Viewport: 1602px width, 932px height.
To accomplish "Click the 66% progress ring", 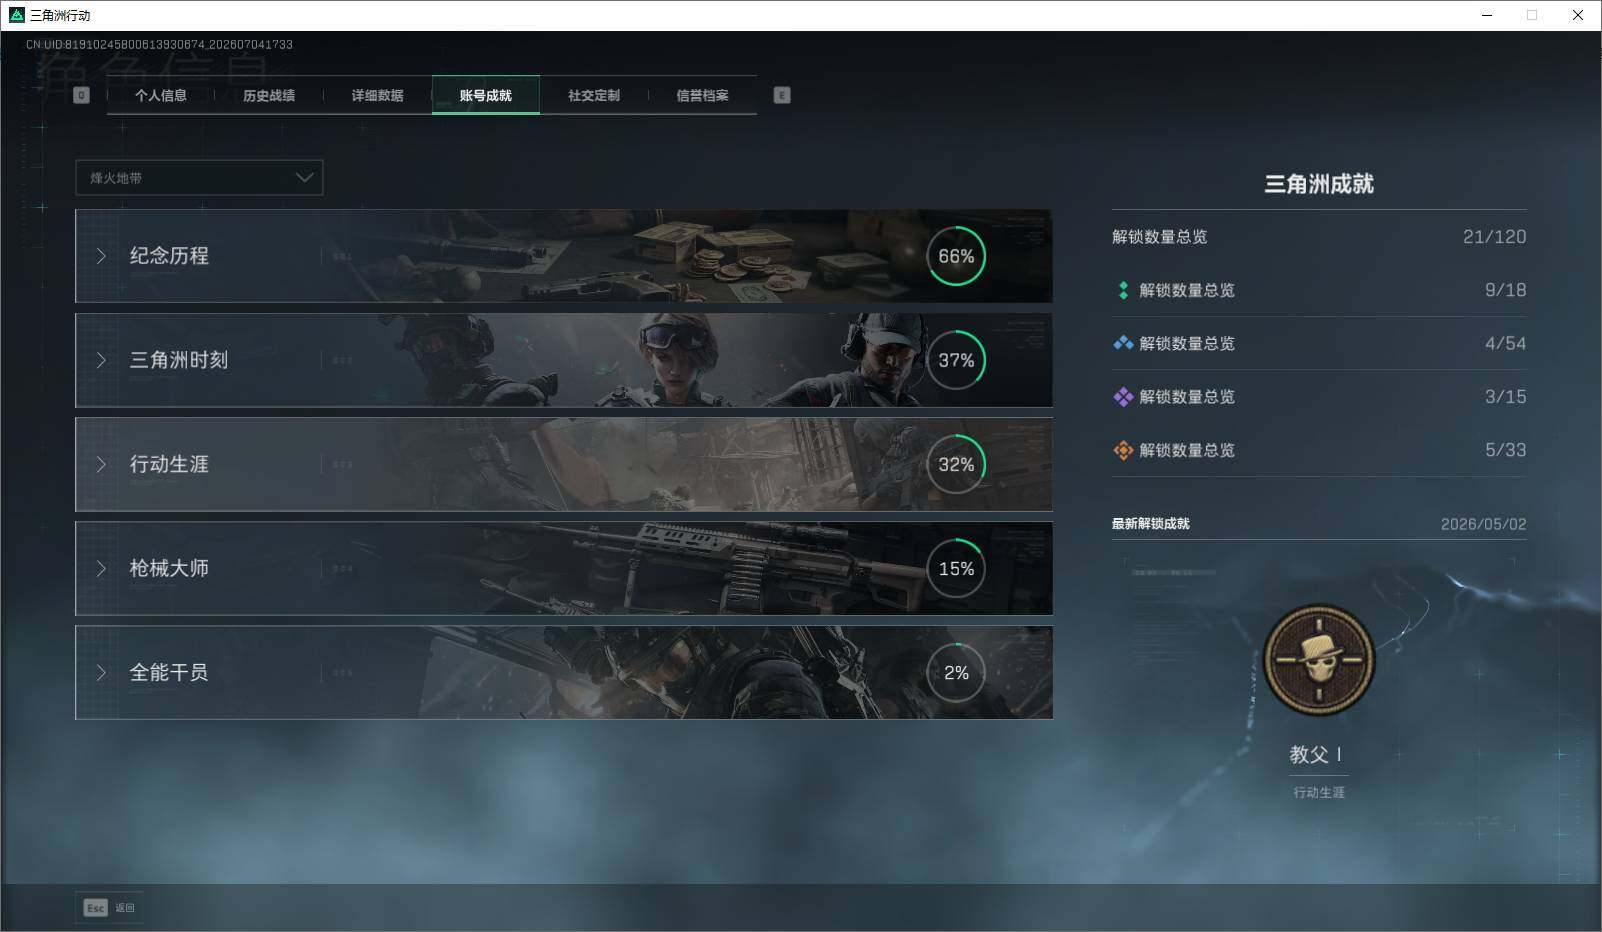I will pyautogui.click(x=956, y=256).
